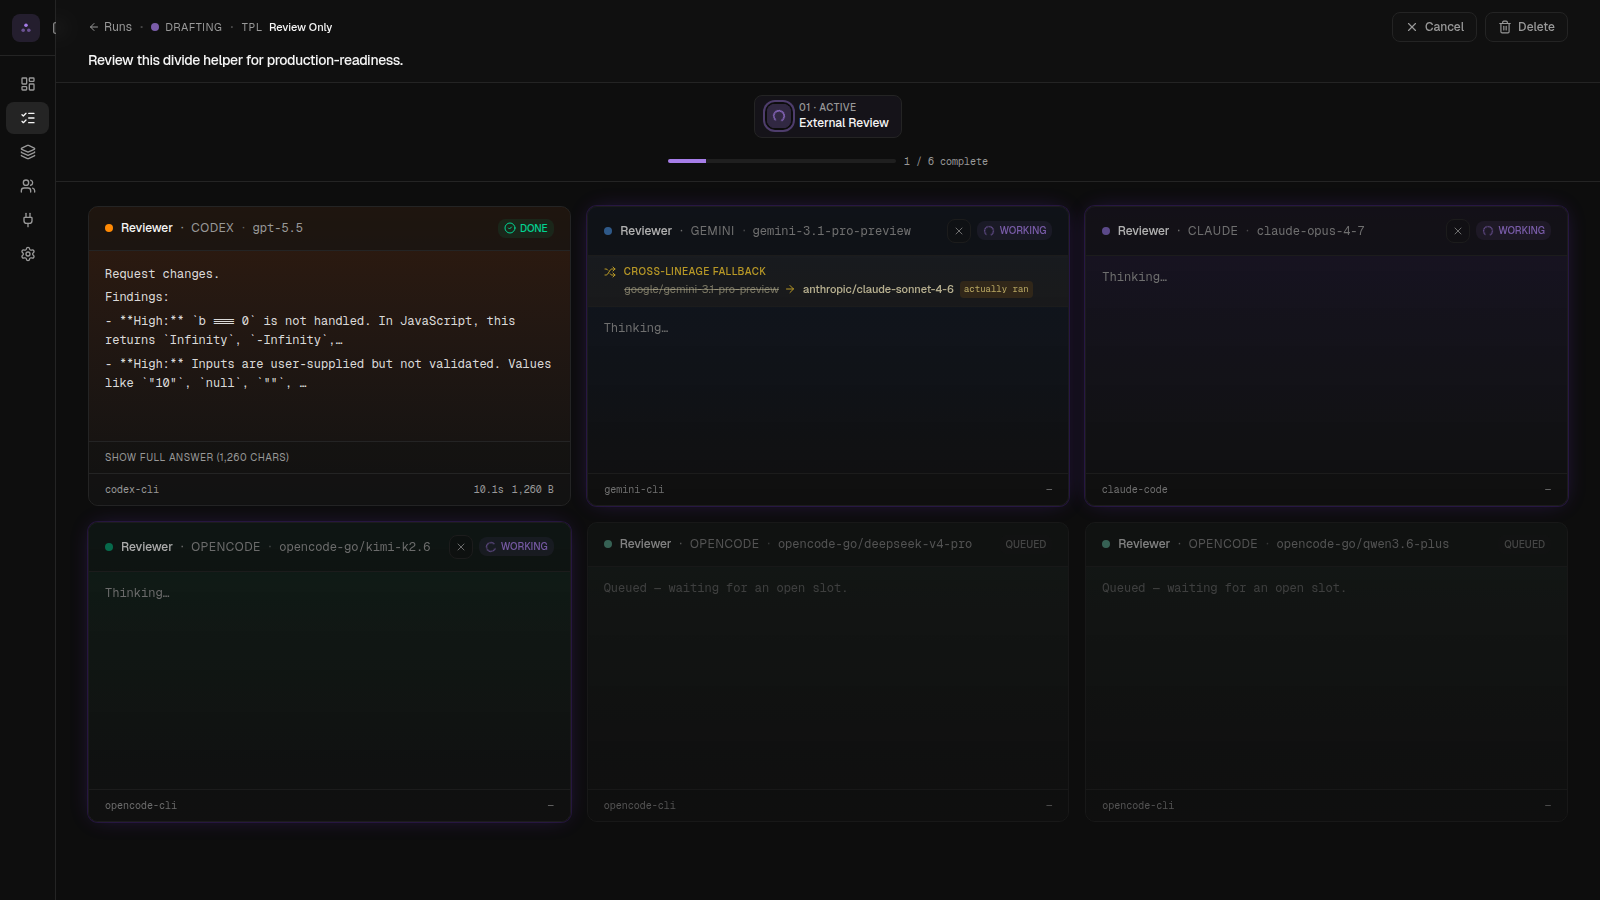Viewport: 1600px width, 900px height.
Task: Click the gemini-3.1-pro-preview model name in header
Action: click(832, 231)
